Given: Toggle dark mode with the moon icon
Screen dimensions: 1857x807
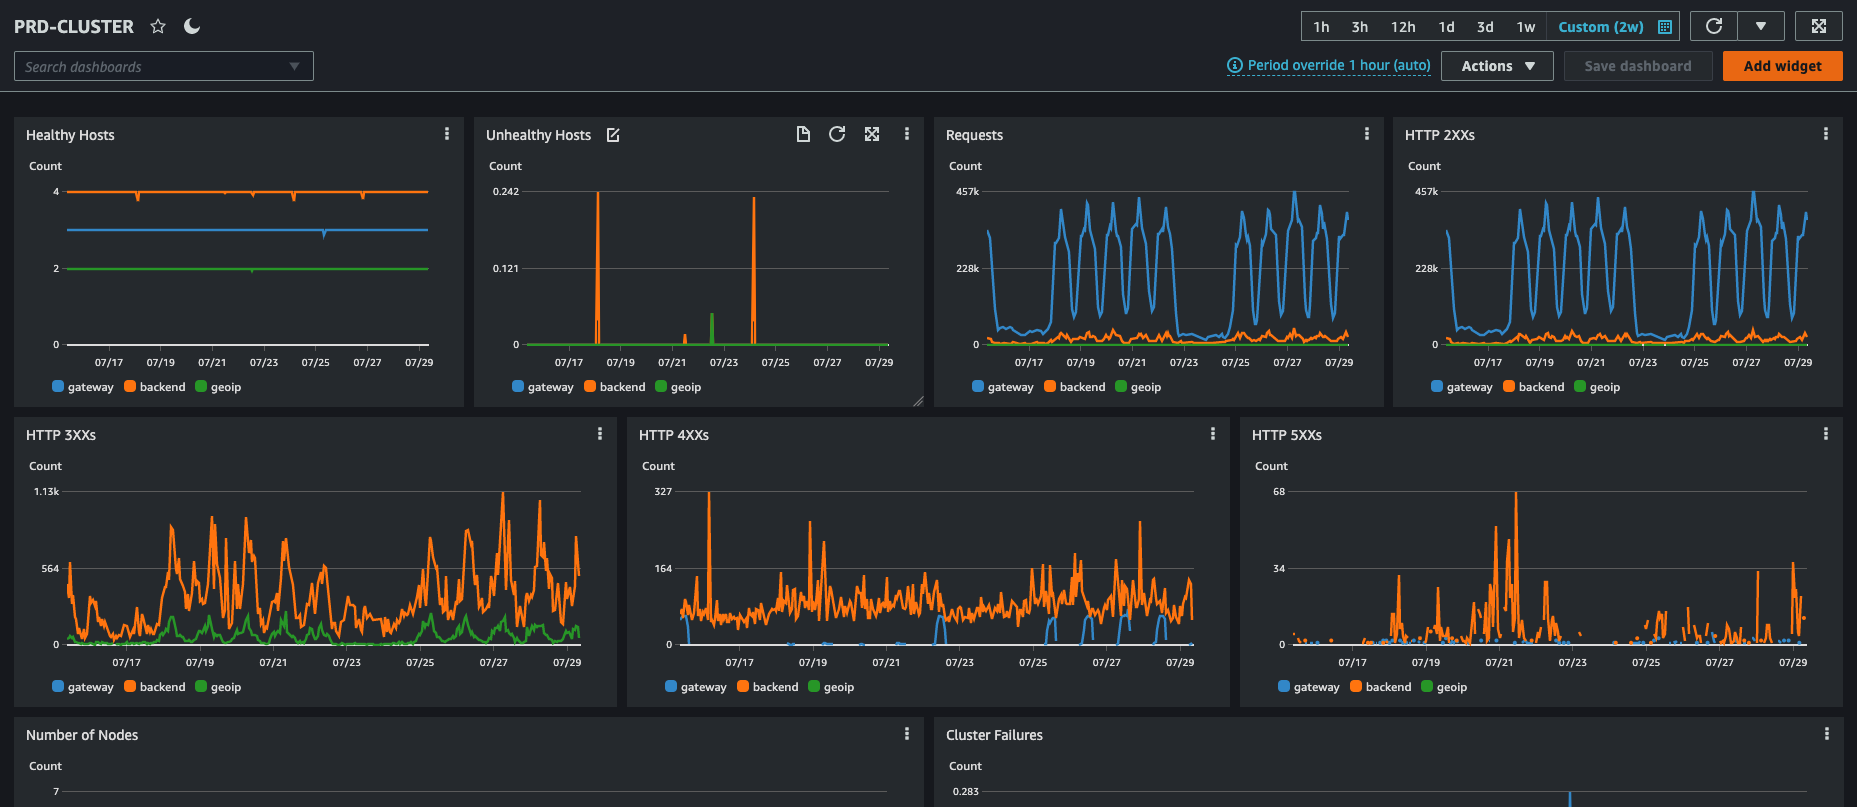Looking at the screenshot, I should coord(192,27).
